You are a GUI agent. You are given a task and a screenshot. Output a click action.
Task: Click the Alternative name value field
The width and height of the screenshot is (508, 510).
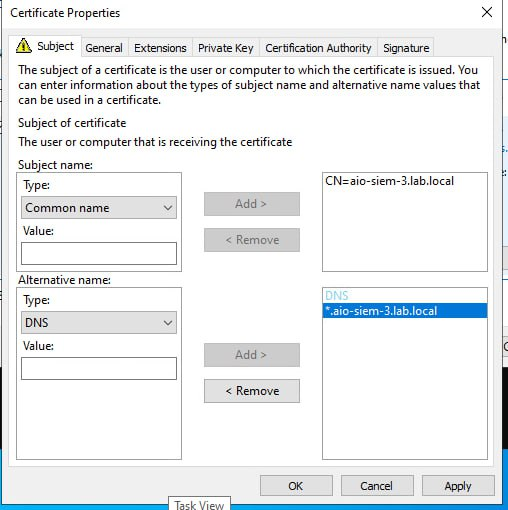point(99,369)
